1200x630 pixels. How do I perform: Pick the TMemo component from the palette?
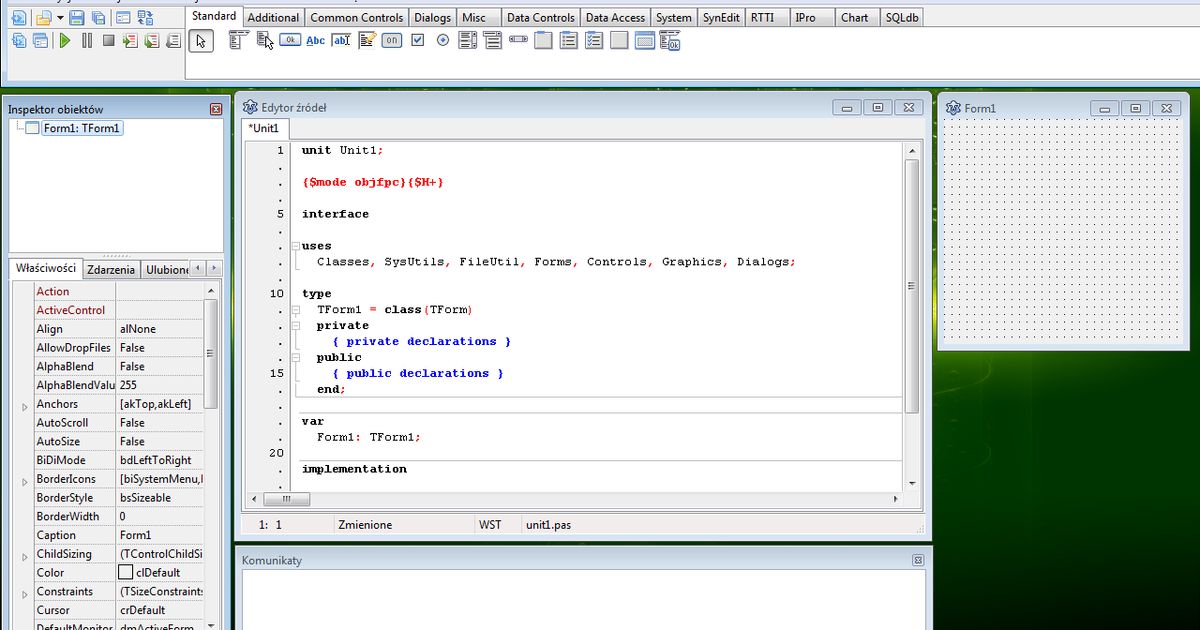[366, 40]
